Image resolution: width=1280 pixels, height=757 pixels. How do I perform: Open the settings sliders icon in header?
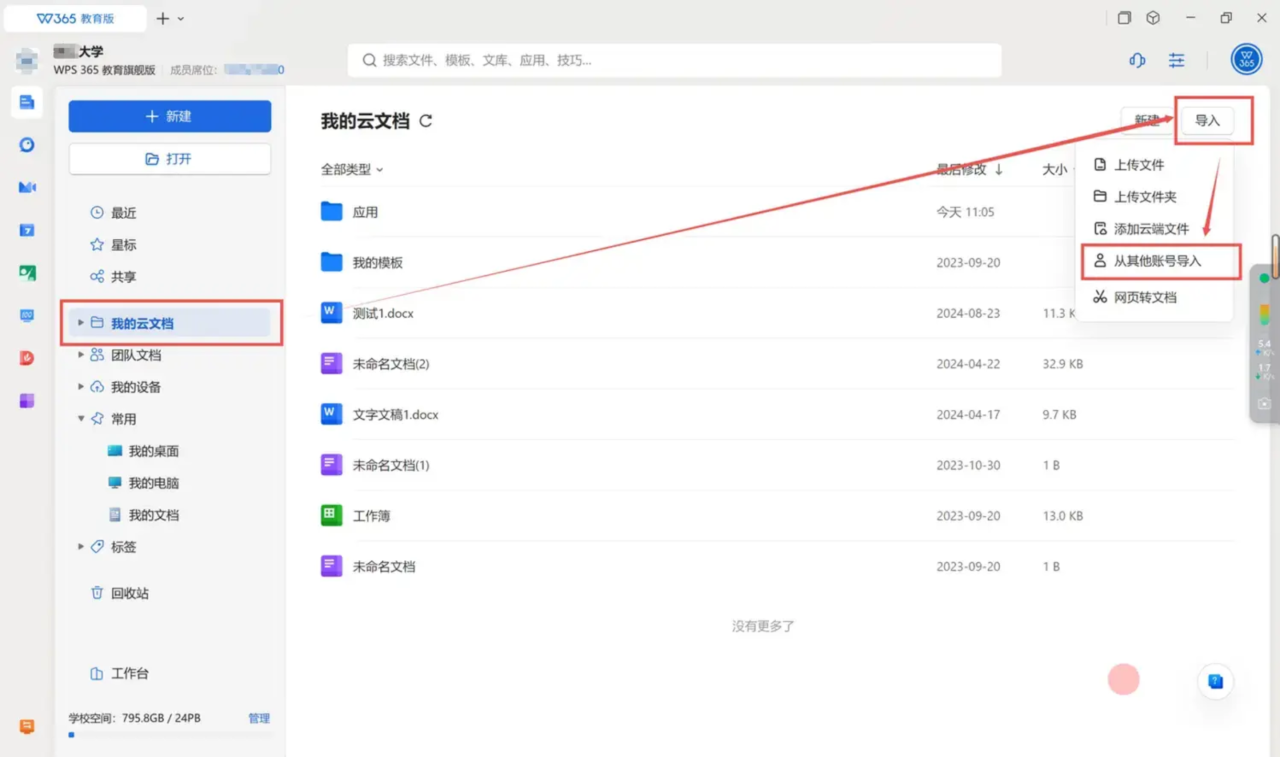[x=1177, y=60]
